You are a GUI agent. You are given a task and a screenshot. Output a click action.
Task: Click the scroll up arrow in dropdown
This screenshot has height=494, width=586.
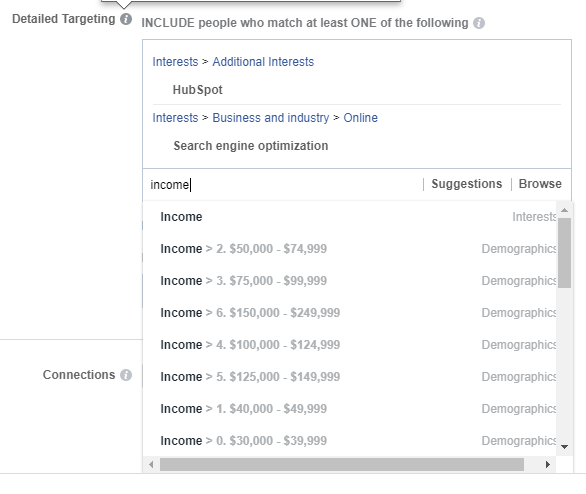[564, 210]
